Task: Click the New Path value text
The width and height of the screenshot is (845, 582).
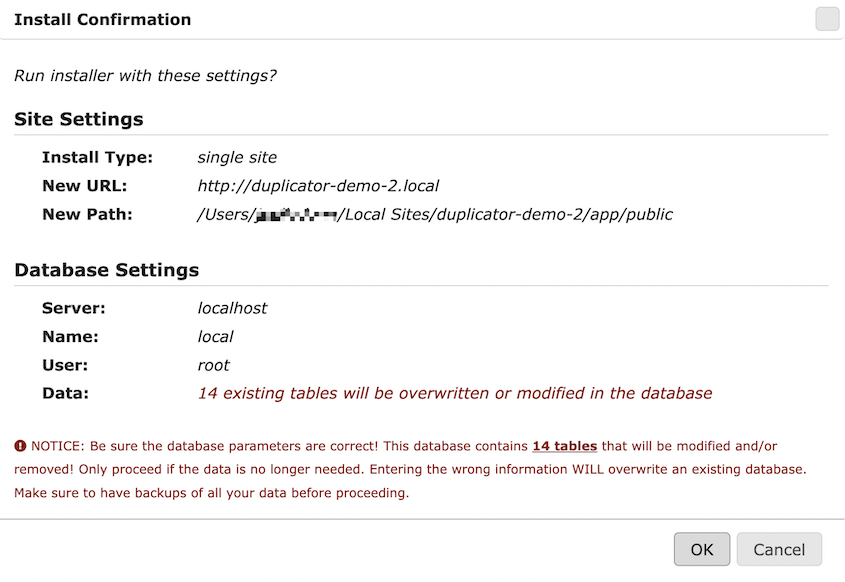Action: [x=435, y=214]
